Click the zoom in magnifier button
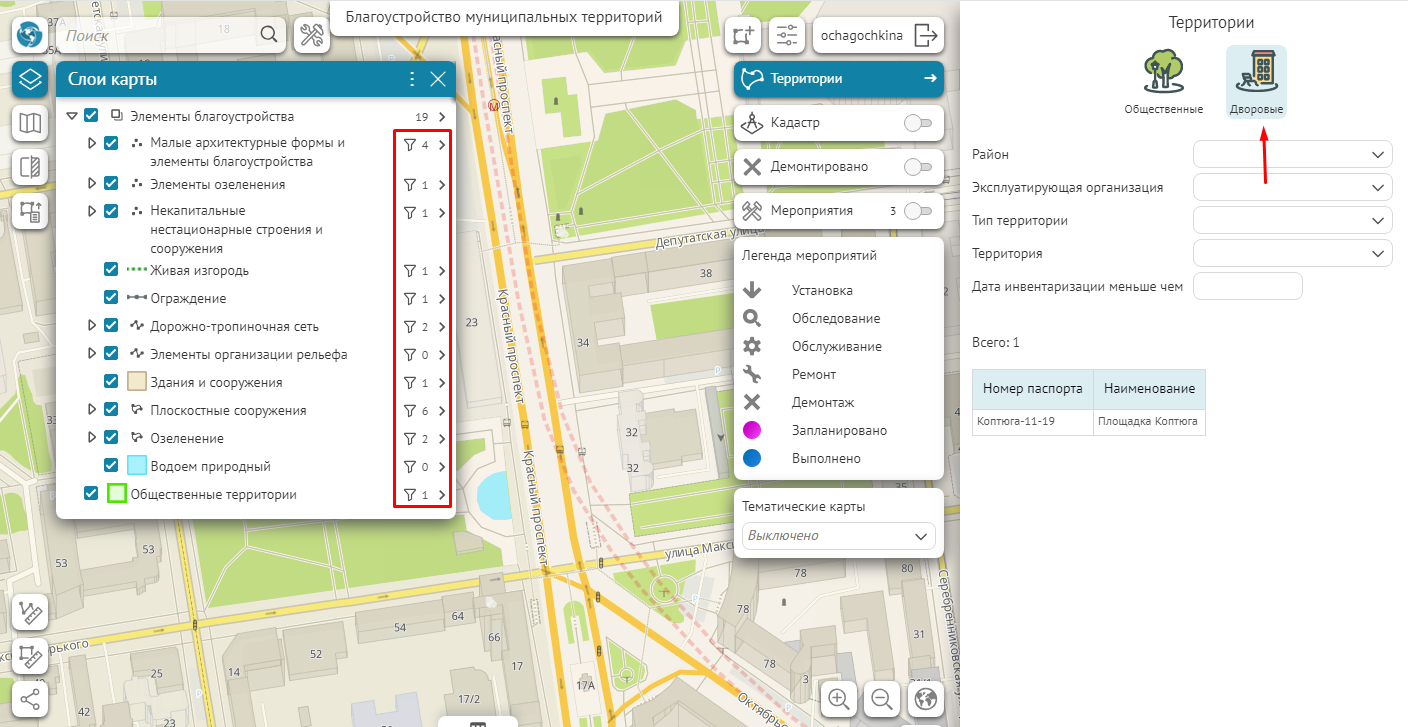The width and height of the screenshot is (1408, 727). pyautogui.click(x=839, y=698)
